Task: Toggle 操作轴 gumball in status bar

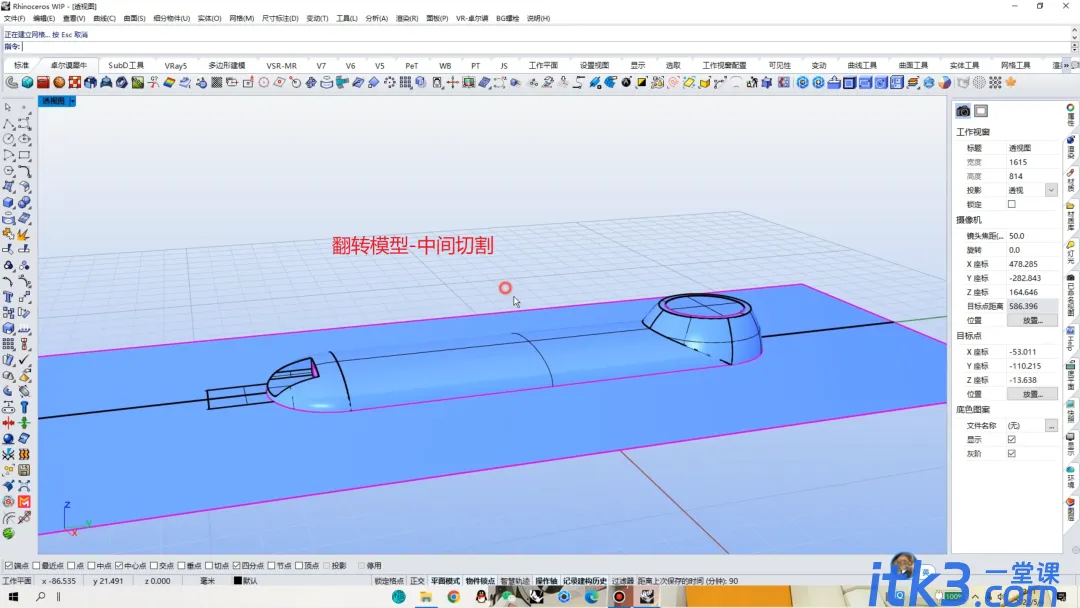Action: click(546, 581)
